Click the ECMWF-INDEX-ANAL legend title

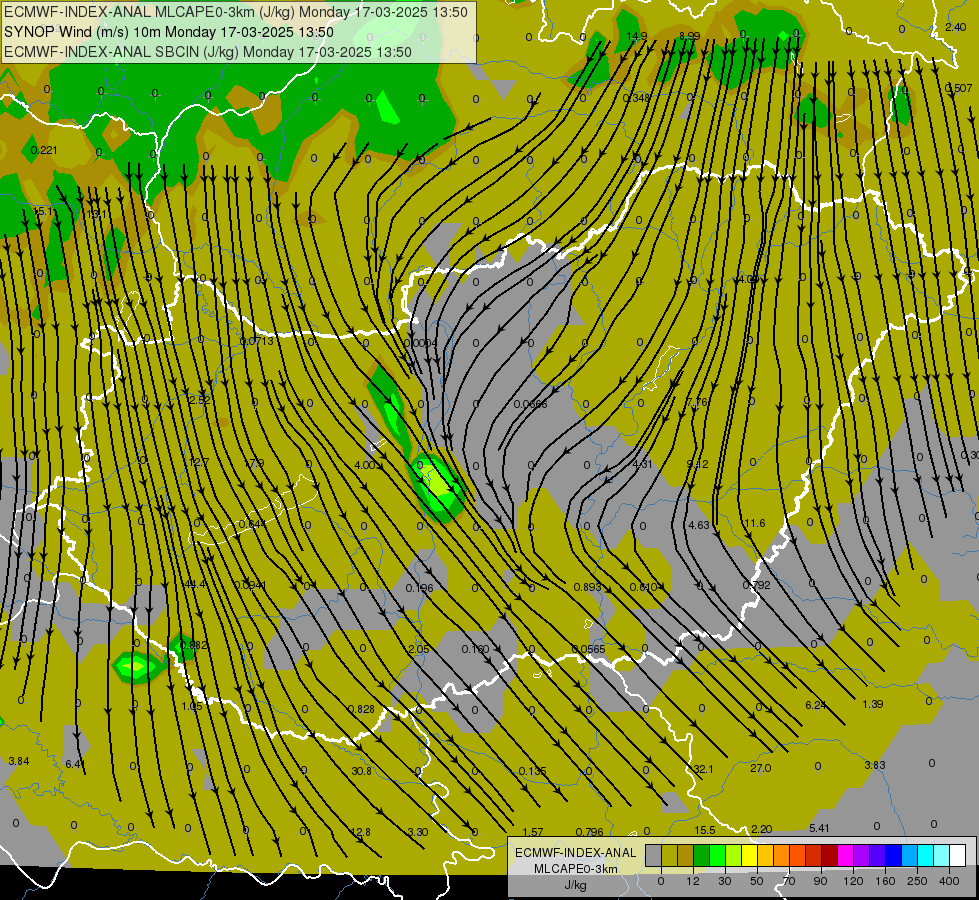[x=576, y=853]
